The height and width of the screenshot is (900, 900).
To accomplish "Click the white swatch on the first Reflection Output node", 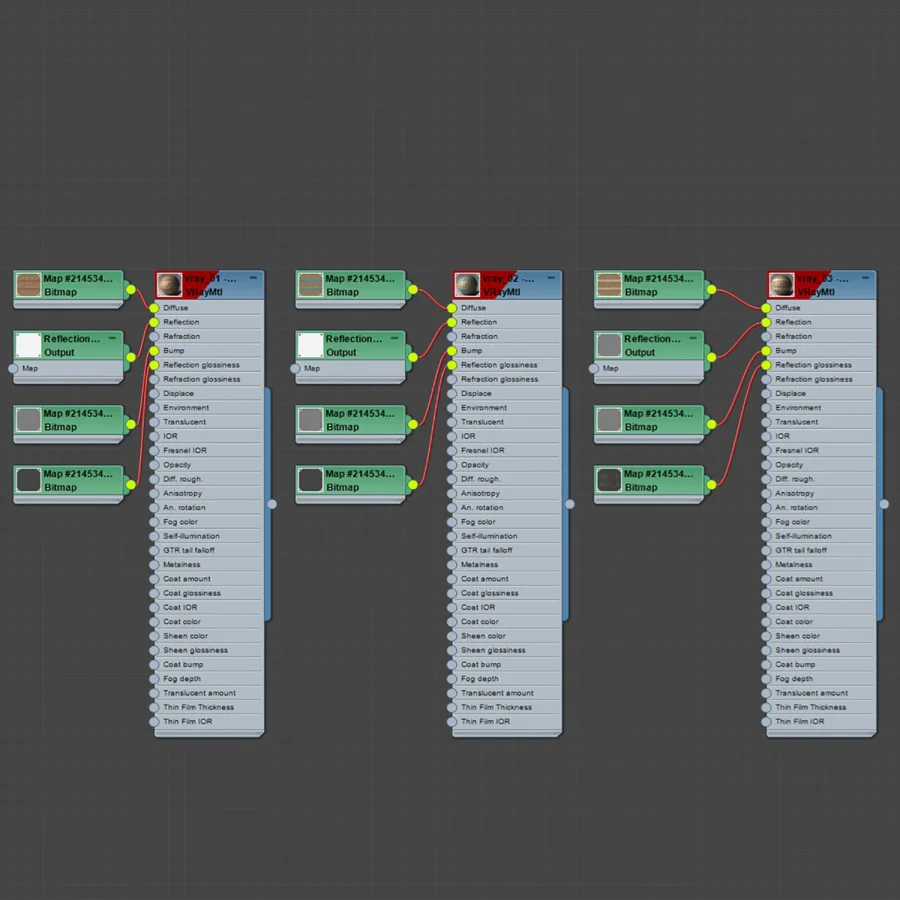I will [x=29, y=345].
